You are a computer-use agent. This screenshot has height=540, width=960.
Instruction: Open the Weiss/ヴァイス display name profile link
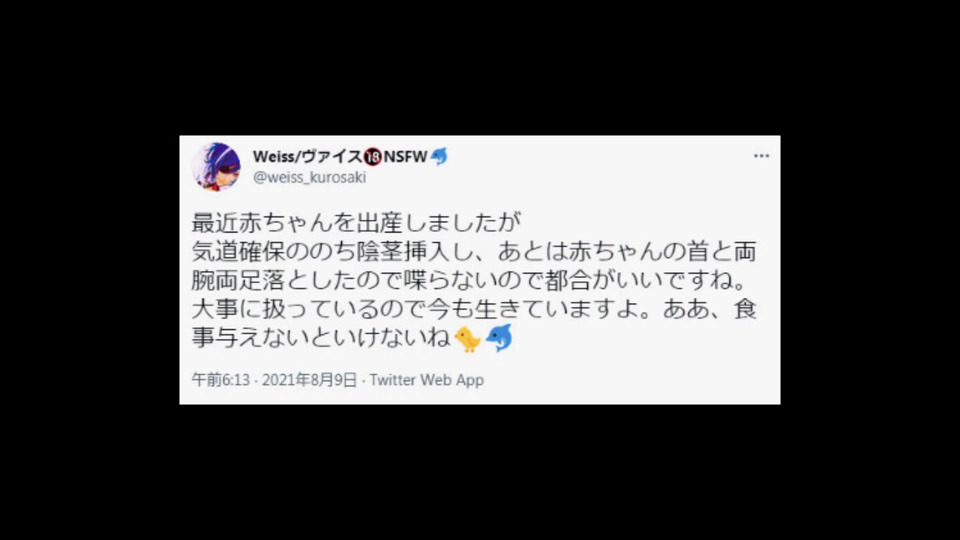[x=307, y=157]
